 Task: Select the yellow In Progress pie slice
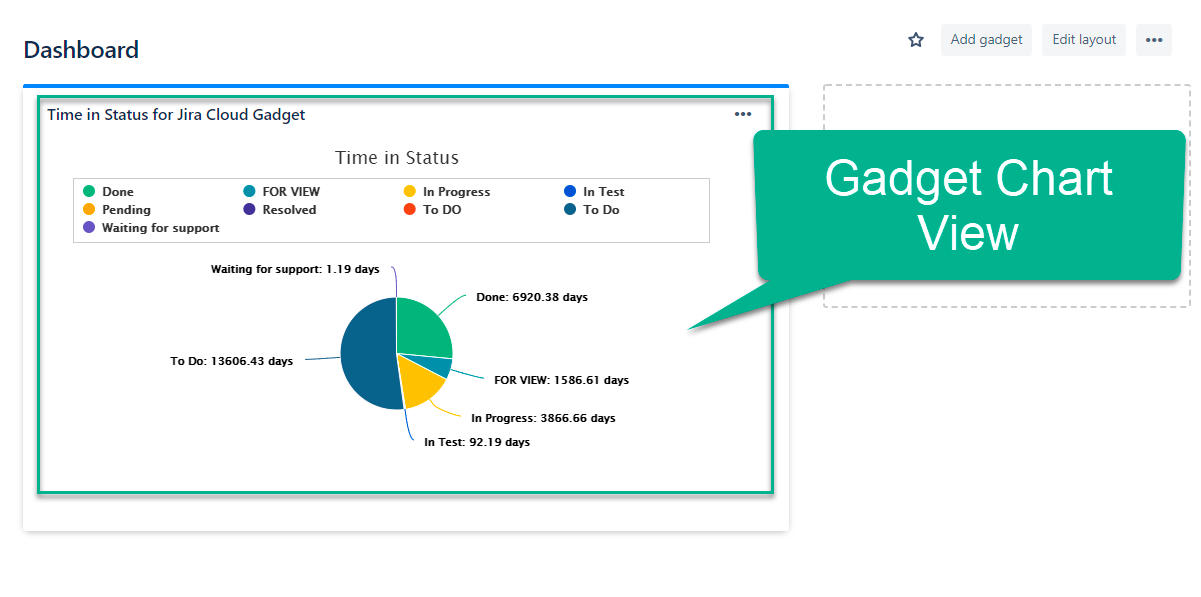[x=420, y=382]
